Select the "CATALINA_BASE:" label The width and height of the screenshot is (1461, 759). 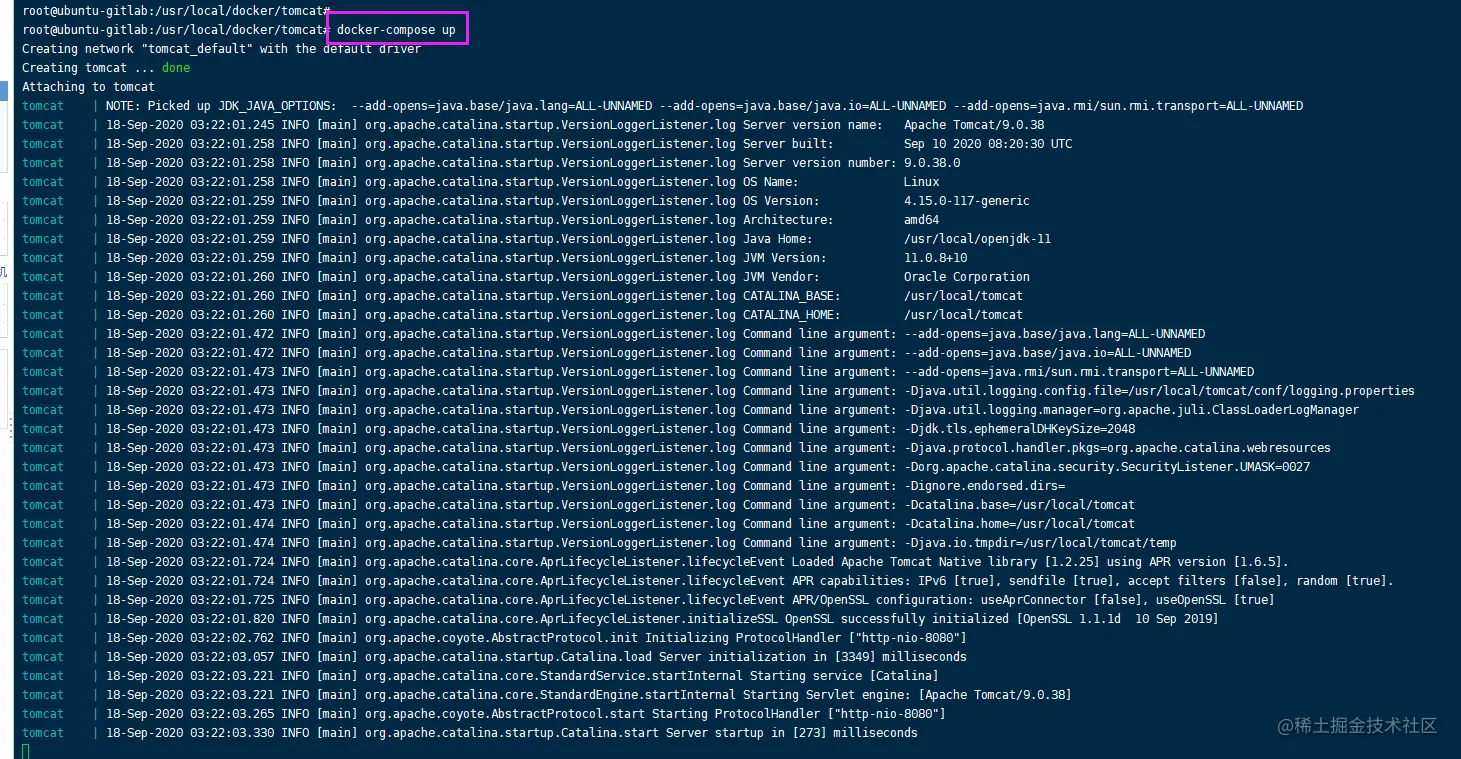tap(791, 296)
